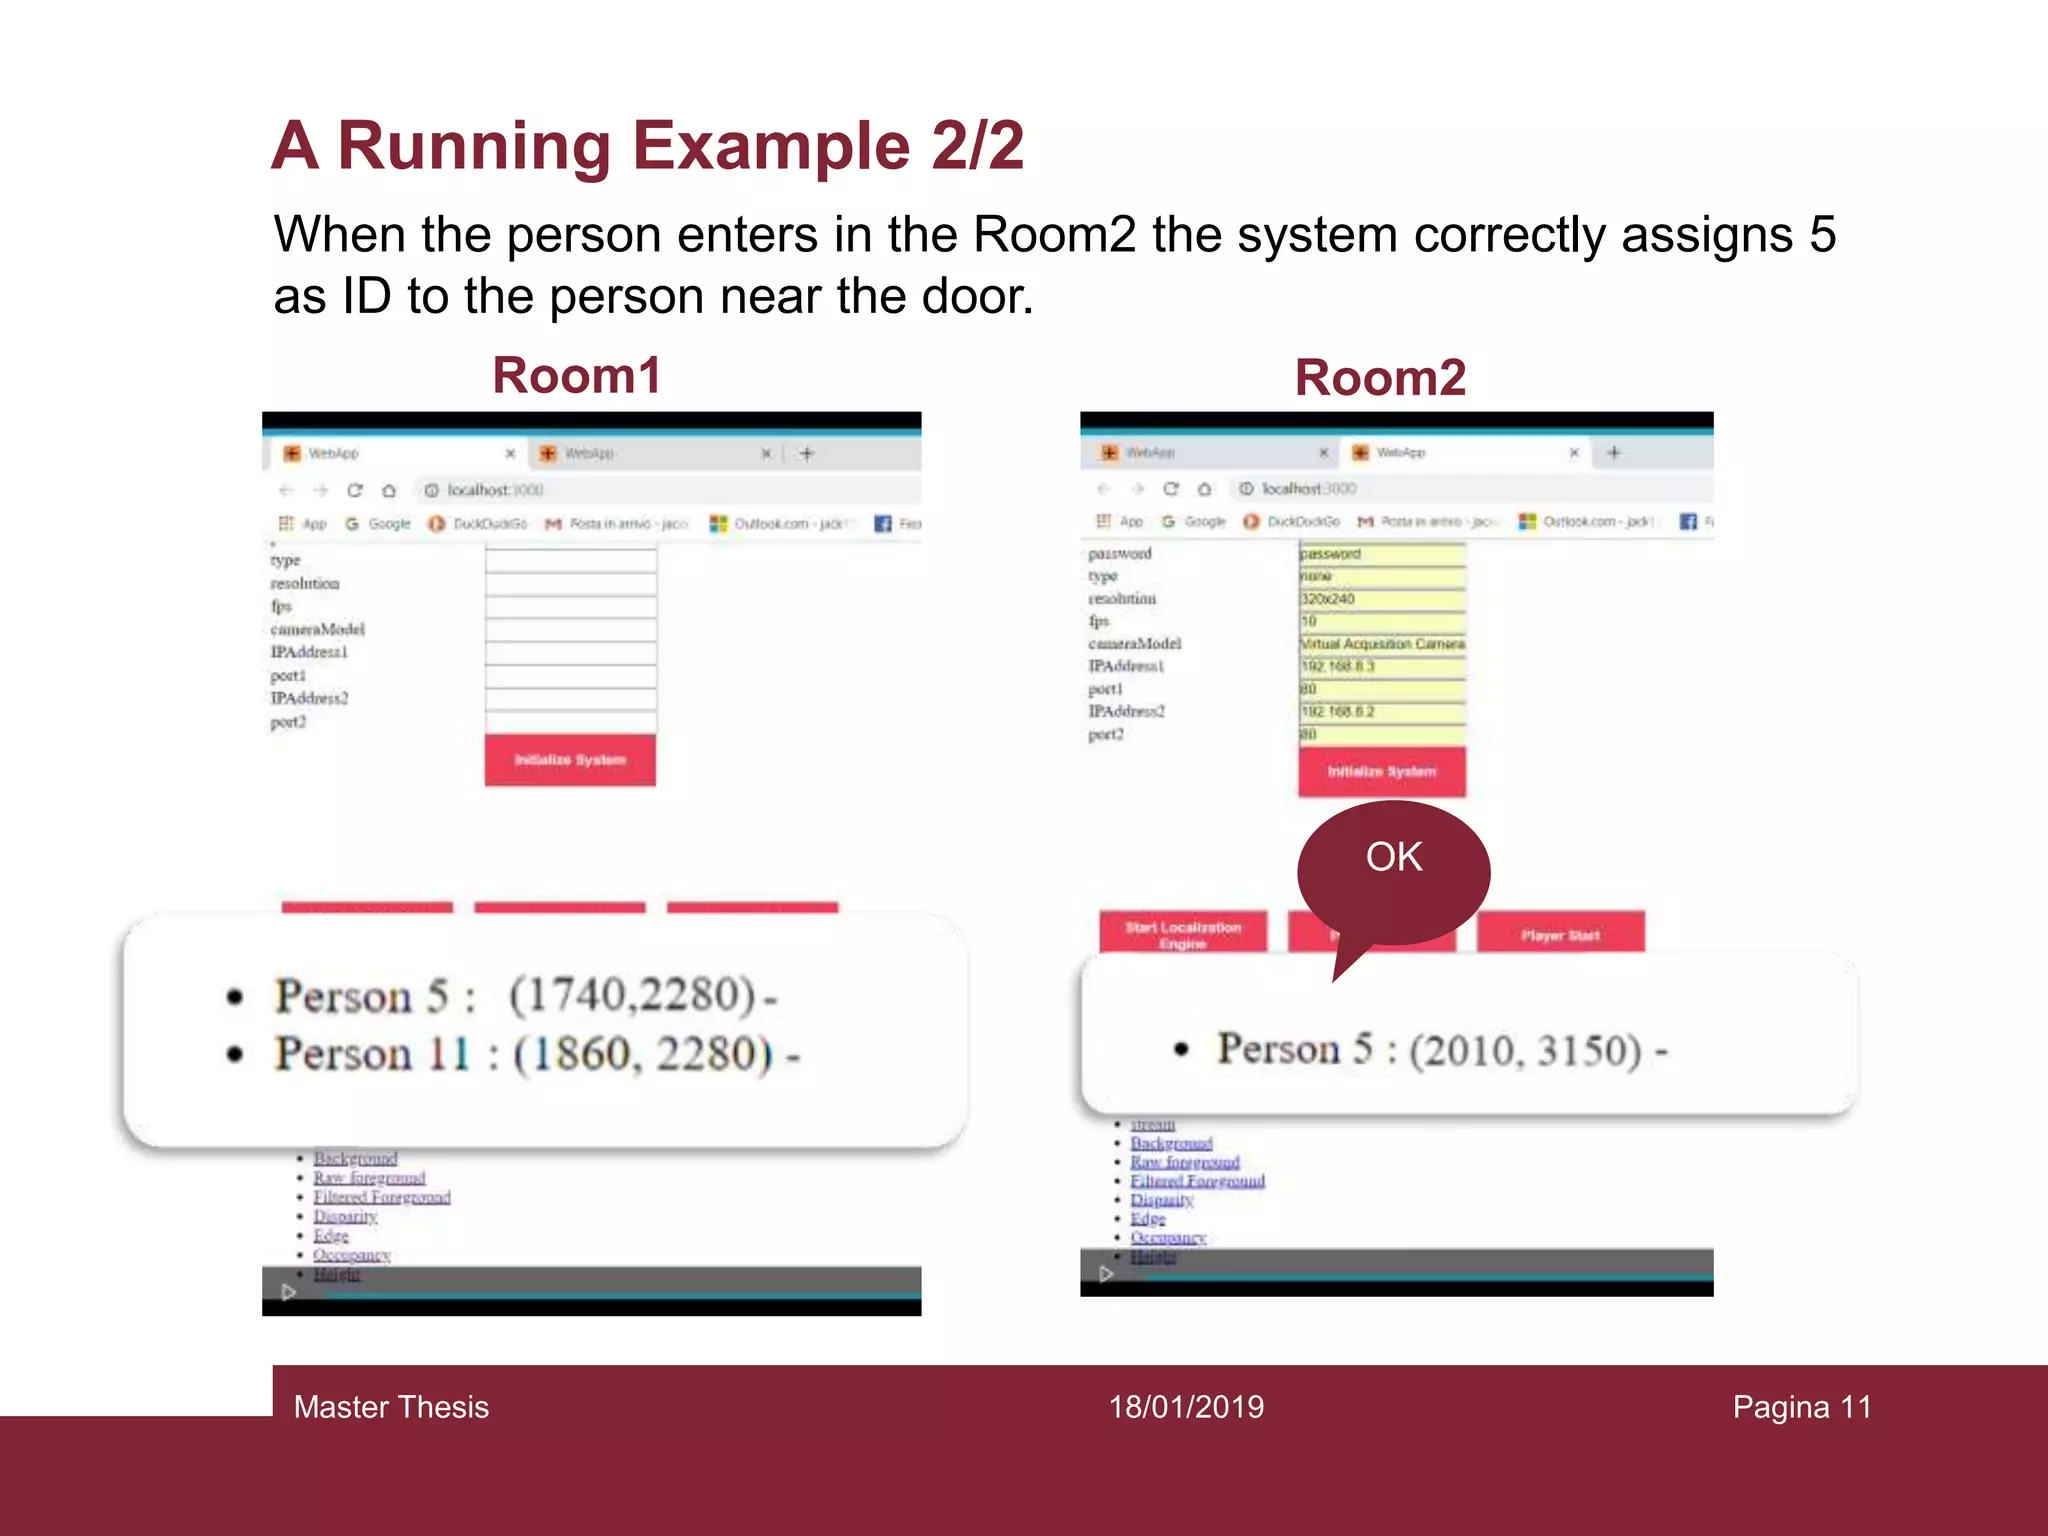Click the 320x240 resolution field in Room2
2048x1536 pixels.
coord(1382,599)
